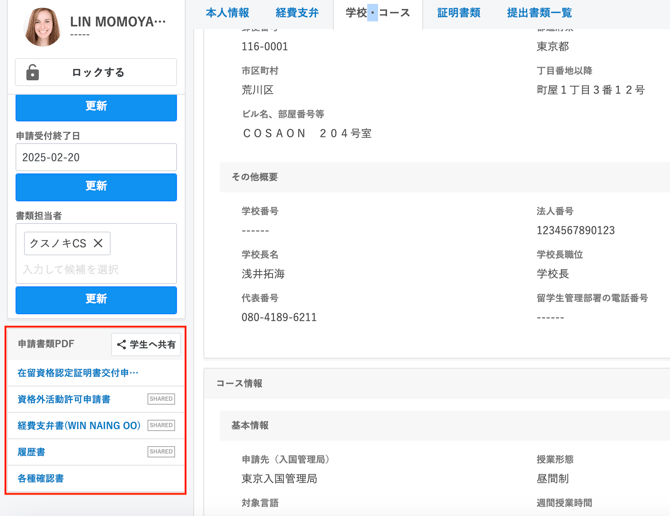Open the 資格外活動許可申請書 link
The image size is (670, 516).
pos(64,399)
